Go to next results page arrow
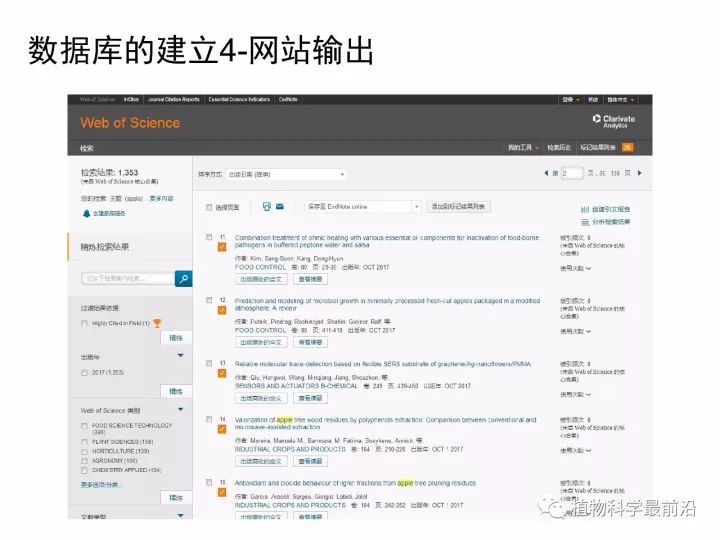This screenshot has width=720, height=540. pyautogui.click(x=639, y=173)
